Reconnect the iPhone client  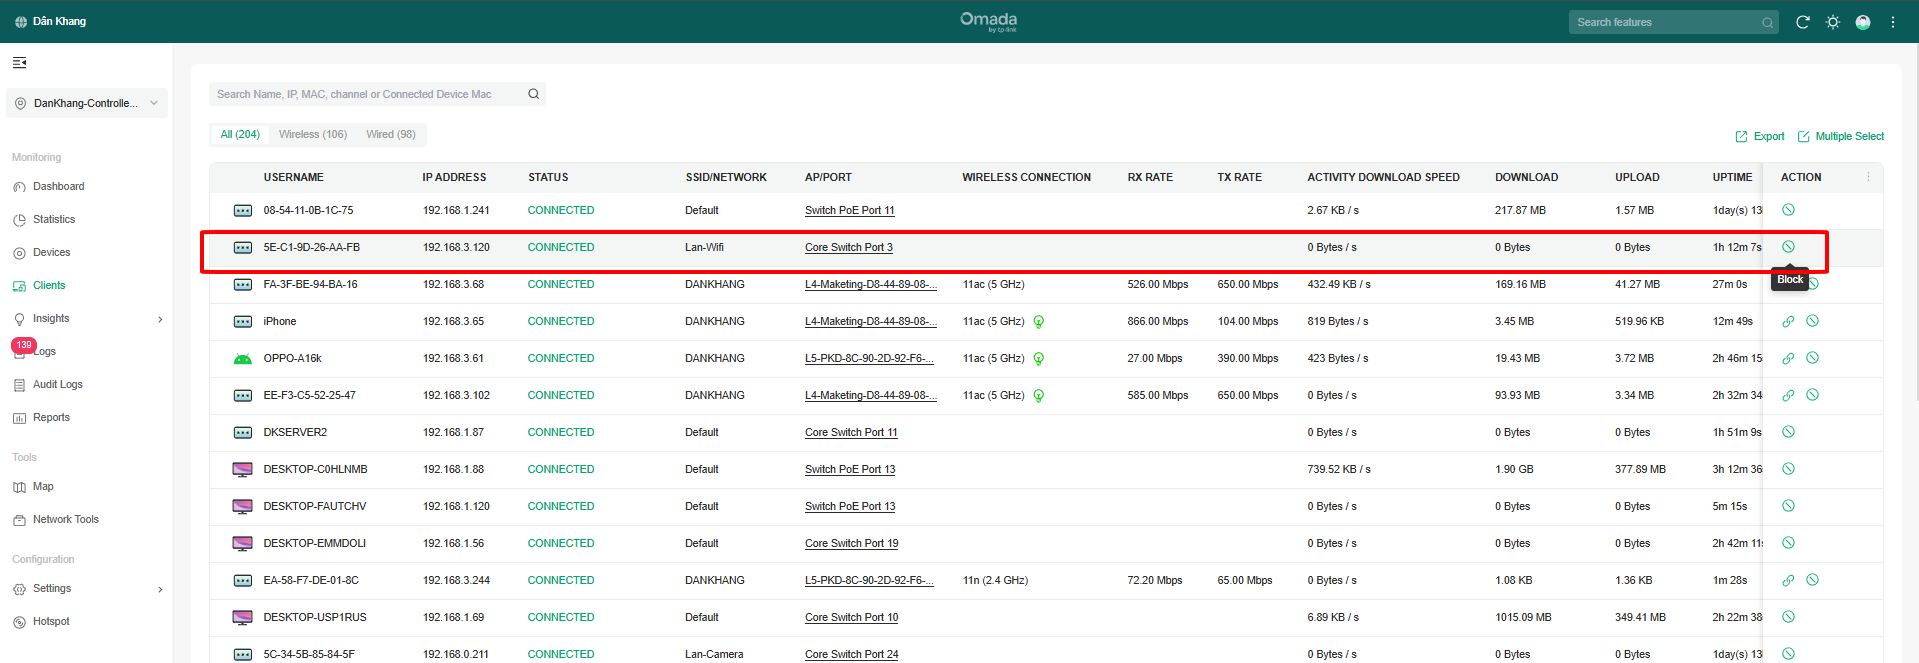click(1788, 321)
